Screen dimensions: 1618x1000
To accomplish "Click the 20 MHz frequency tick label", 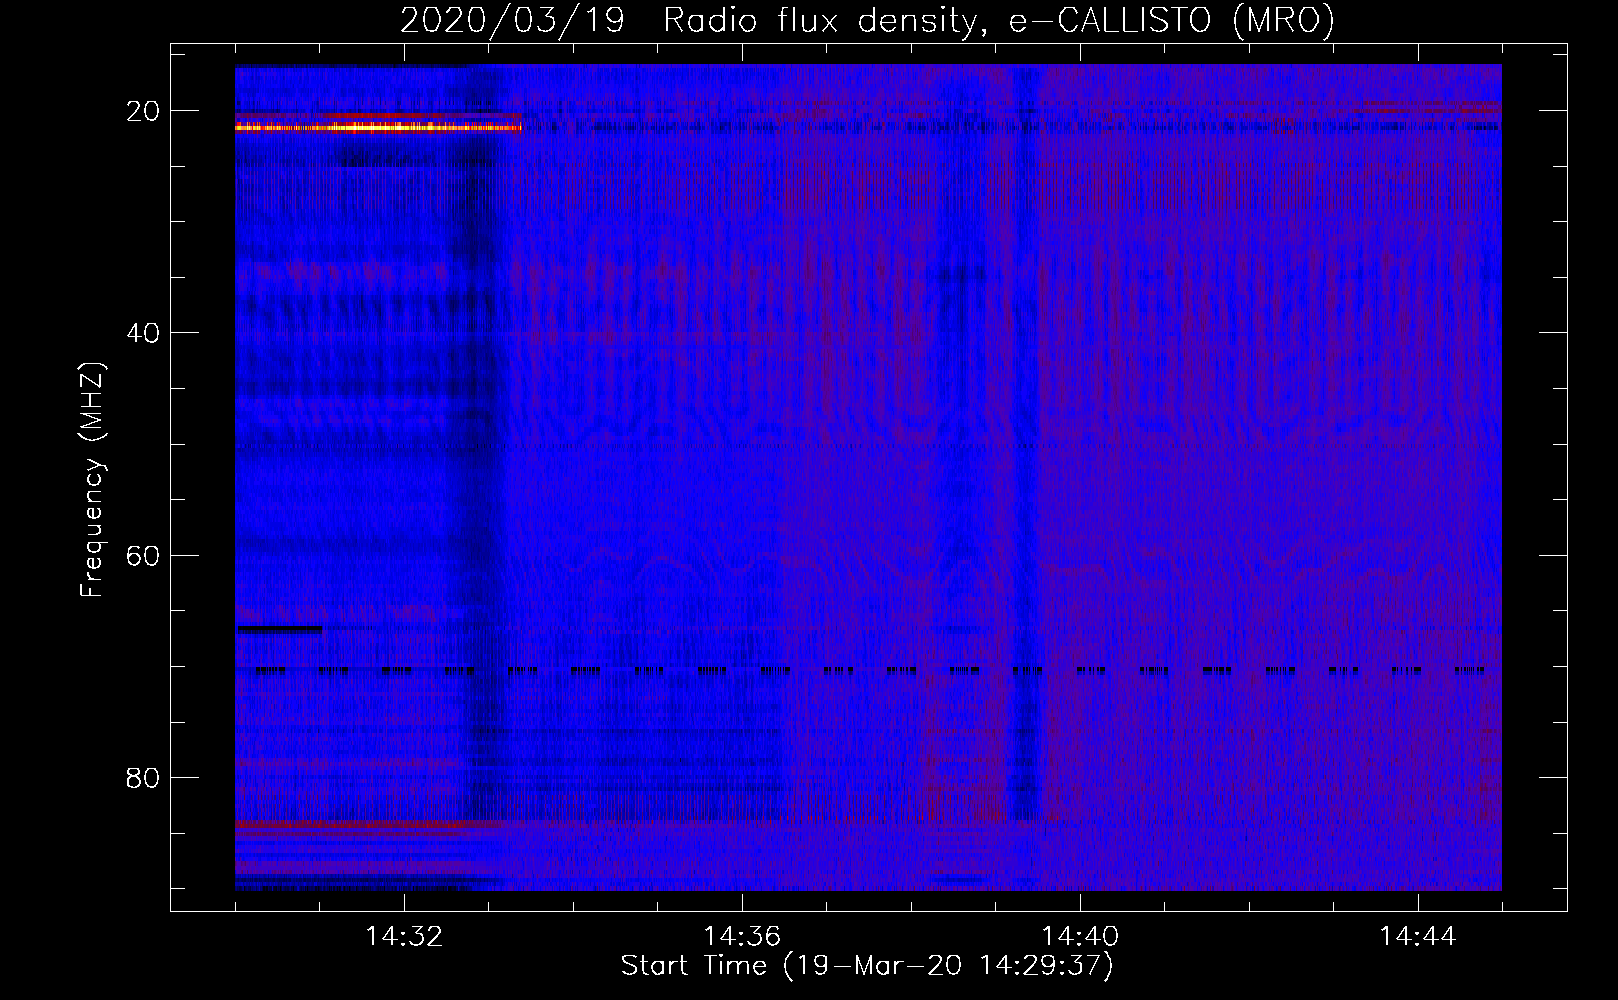I will tap(143, 111).
